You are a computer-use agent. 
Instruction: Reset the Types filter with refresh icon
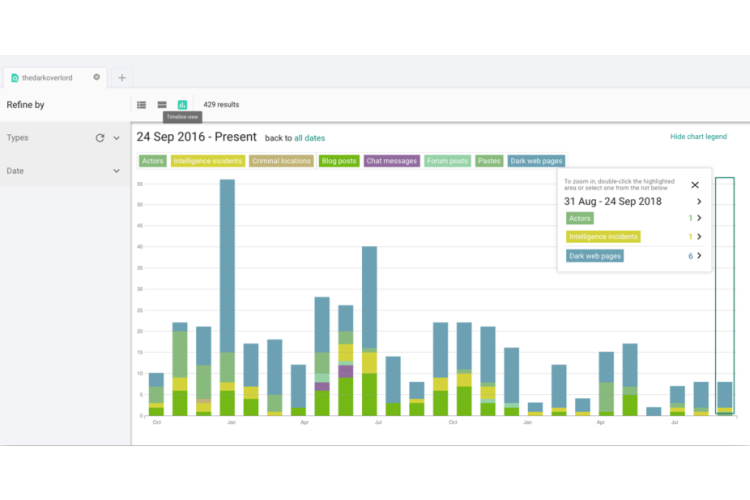click(100, 138)
